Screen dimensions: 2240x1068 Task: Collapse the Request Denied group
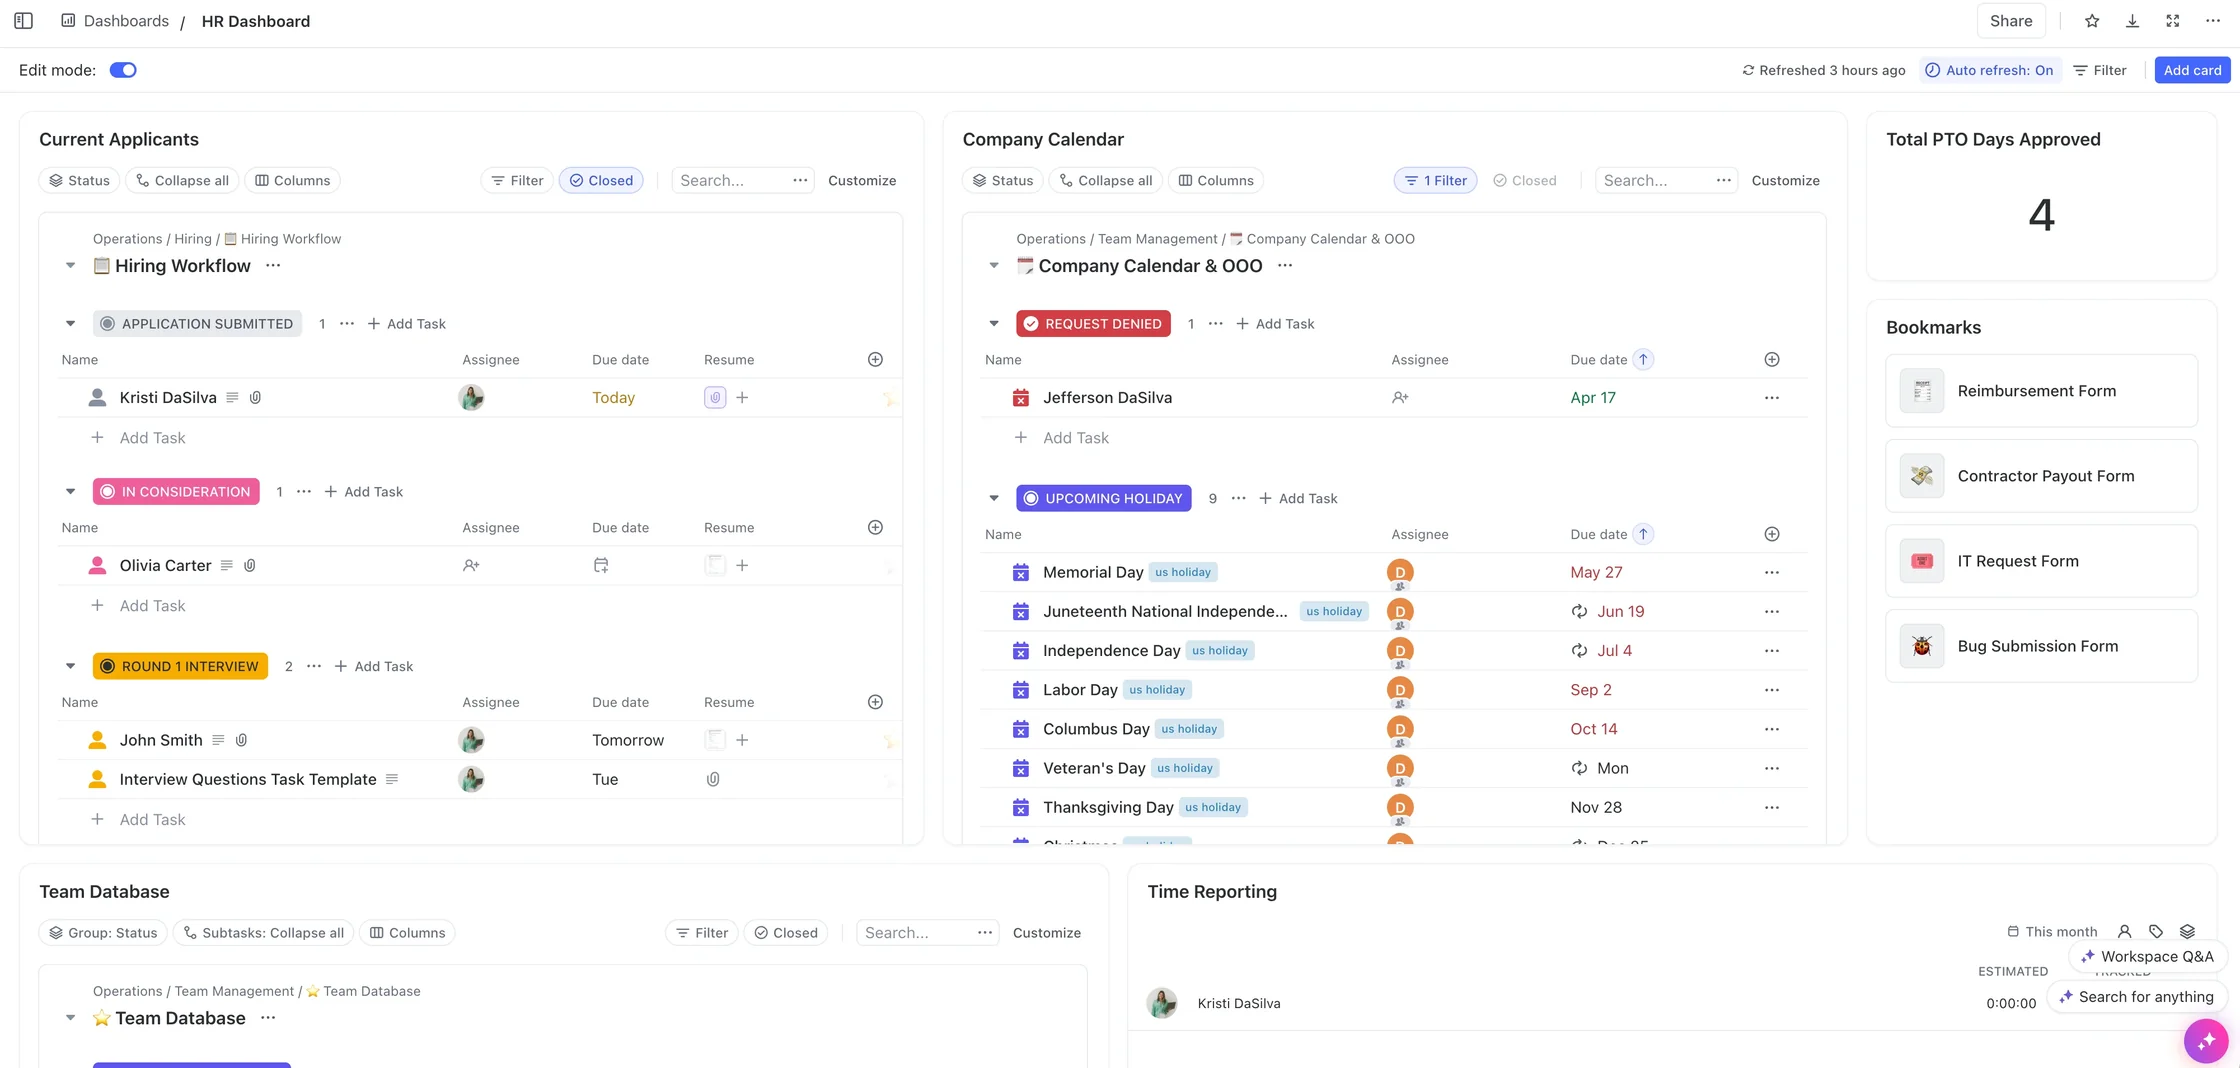point(994,324)
